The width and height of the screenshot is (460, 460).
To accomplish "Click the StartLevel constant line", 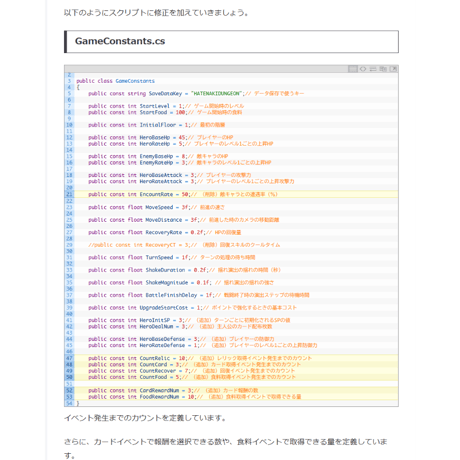I will (166, 106).
